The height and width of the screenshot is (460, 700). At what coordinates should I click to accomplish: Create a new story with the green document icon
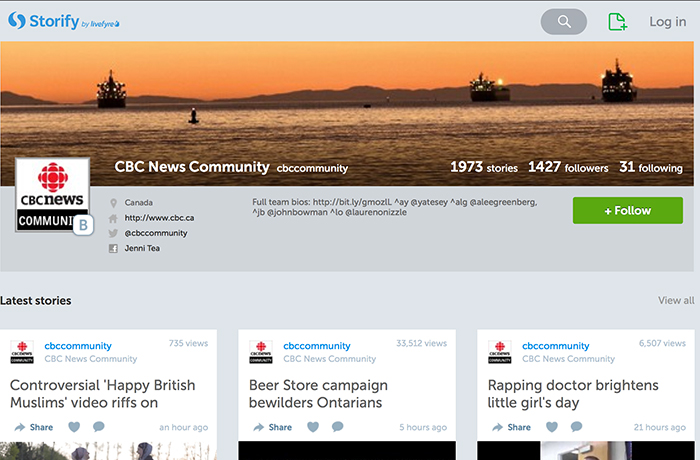tap(617, 22)
